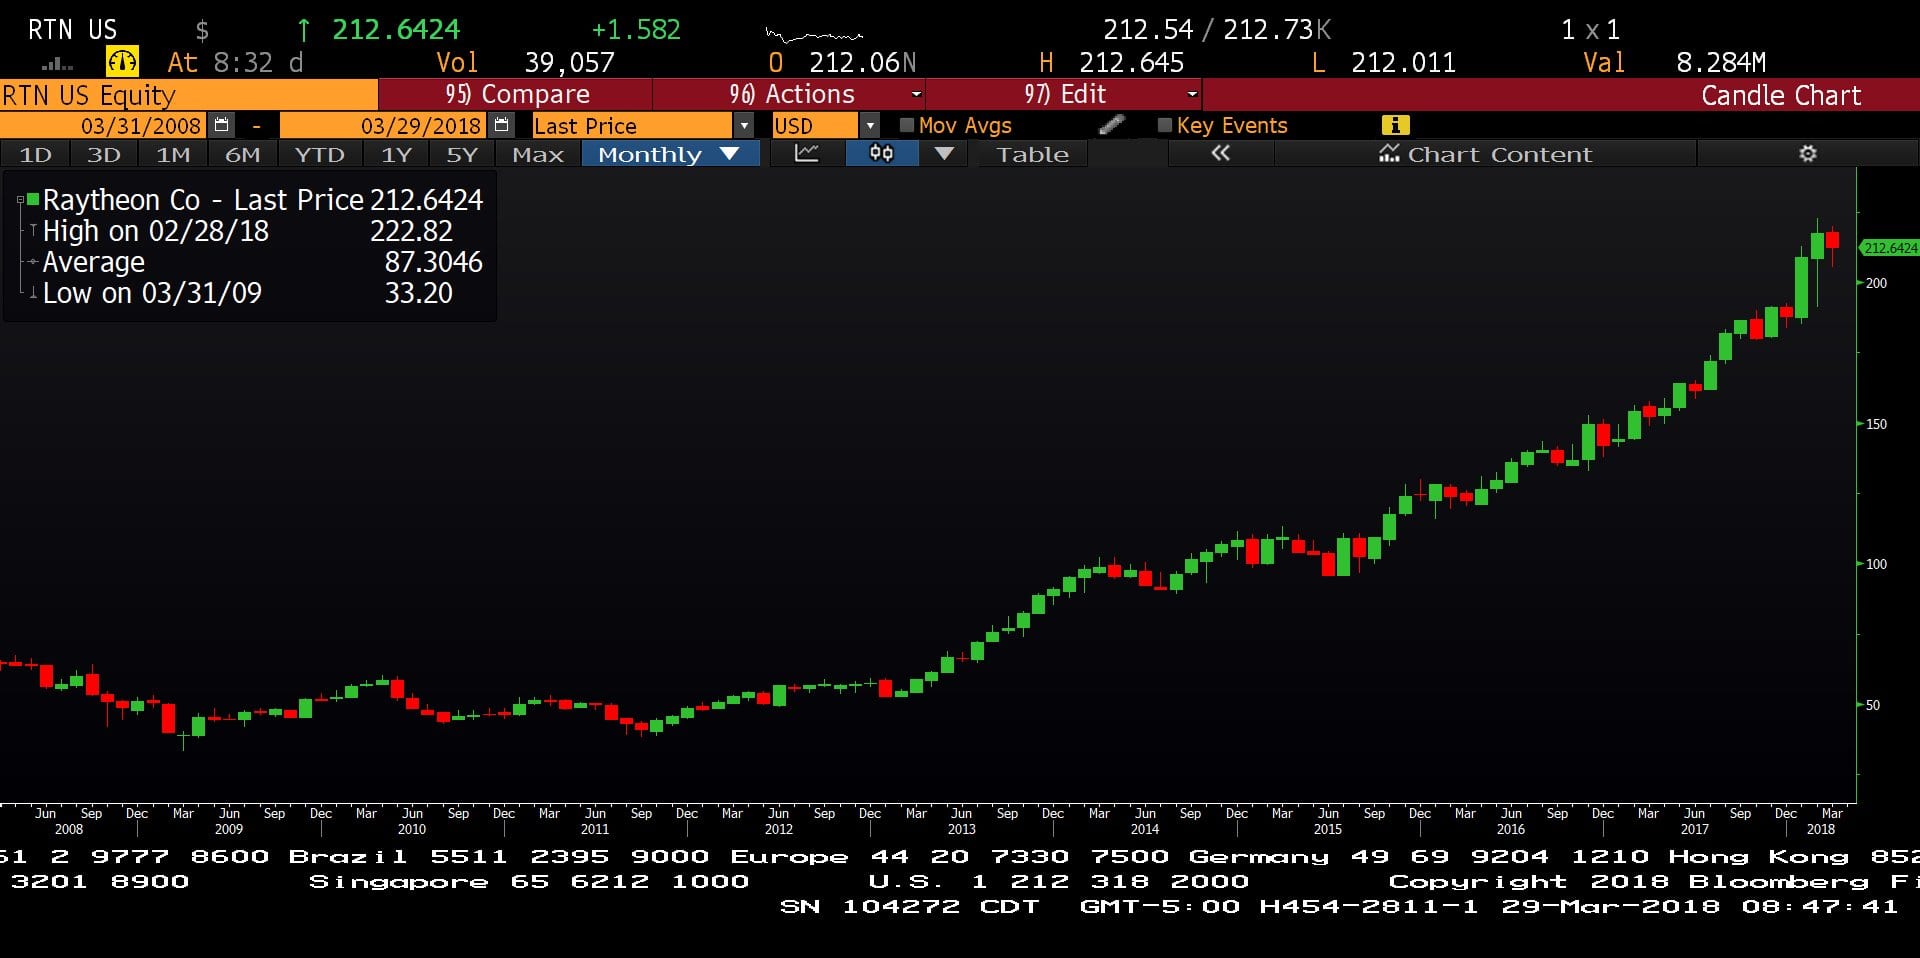The height and width of the screenshot is (958, 1920).
Task: Open the end date calendar picker
Action: (x=502, y=125)
